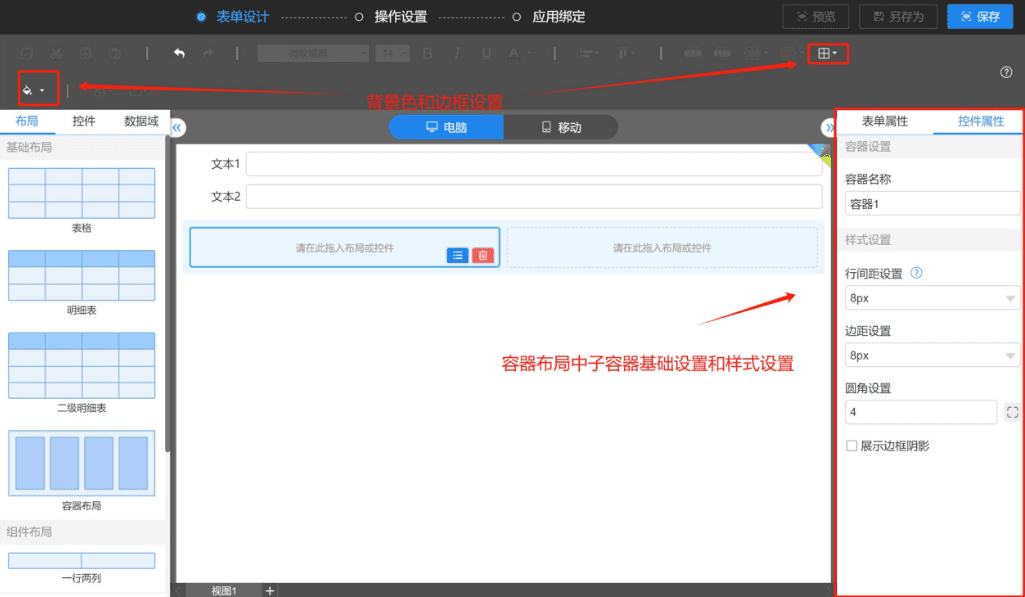
Task: Open the background fill color dropdown
Action: tap(33, 90)
